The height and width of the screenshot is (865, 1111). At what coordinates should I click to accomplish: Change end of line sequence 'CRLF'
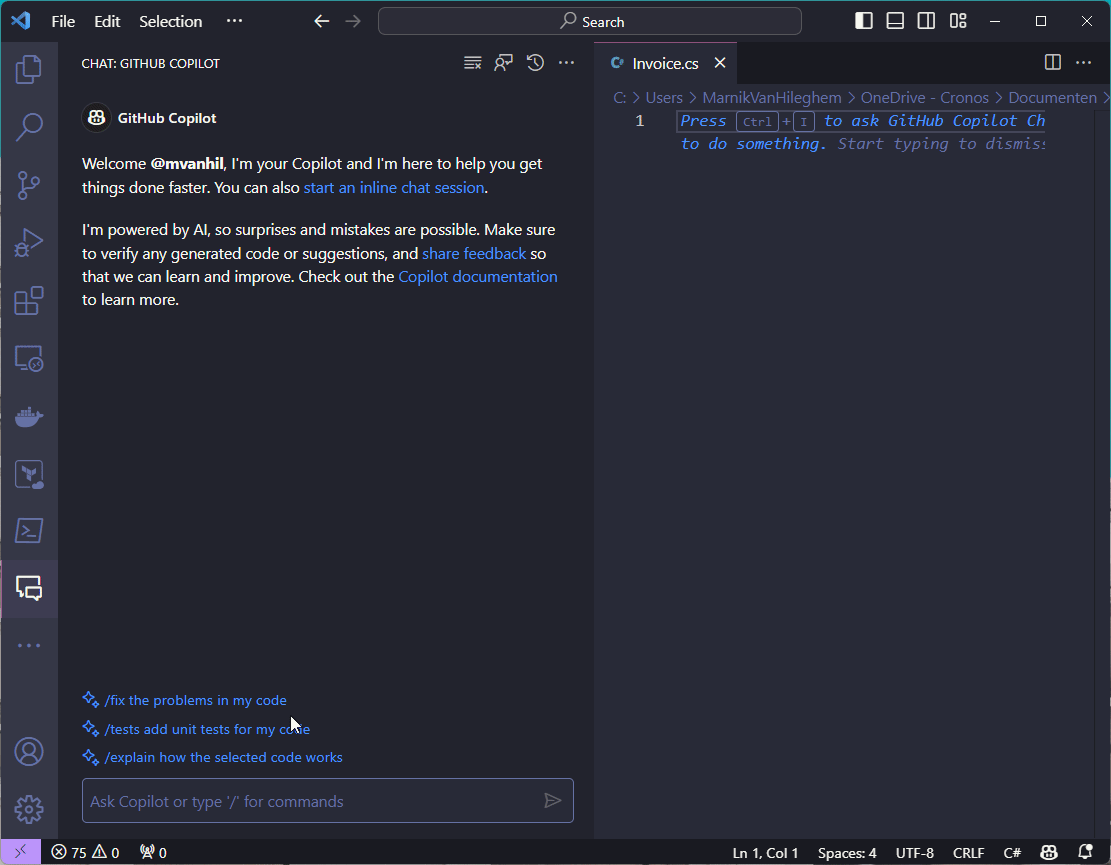coord(968,853)
